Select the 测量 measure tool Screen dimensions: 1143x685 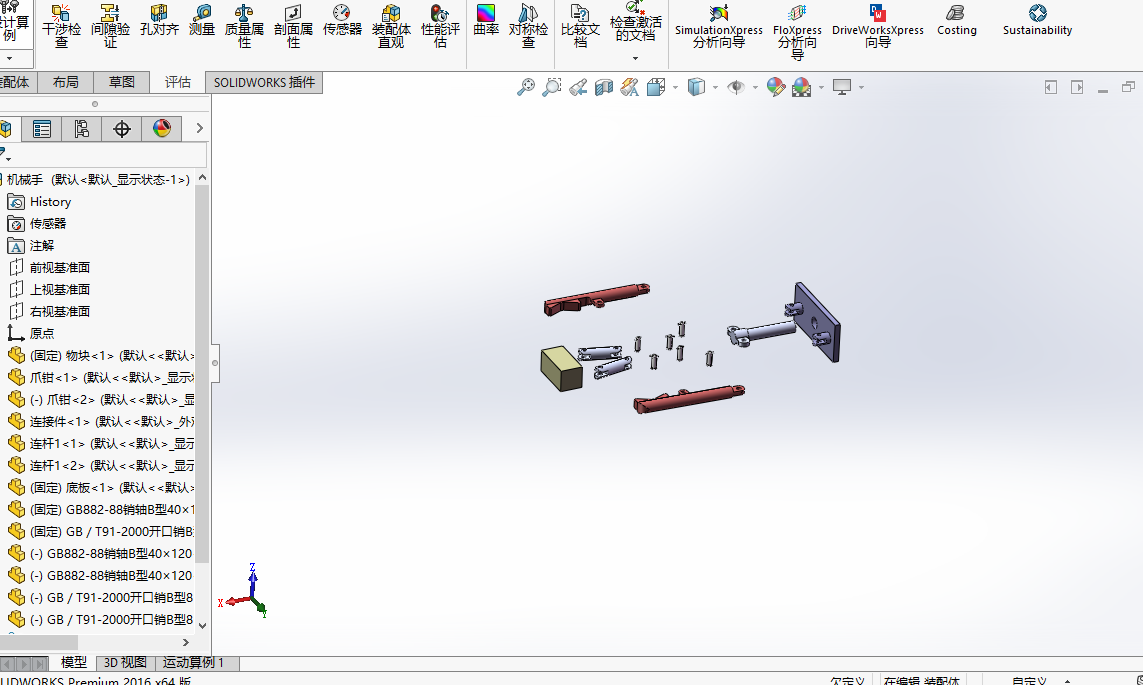202,20
